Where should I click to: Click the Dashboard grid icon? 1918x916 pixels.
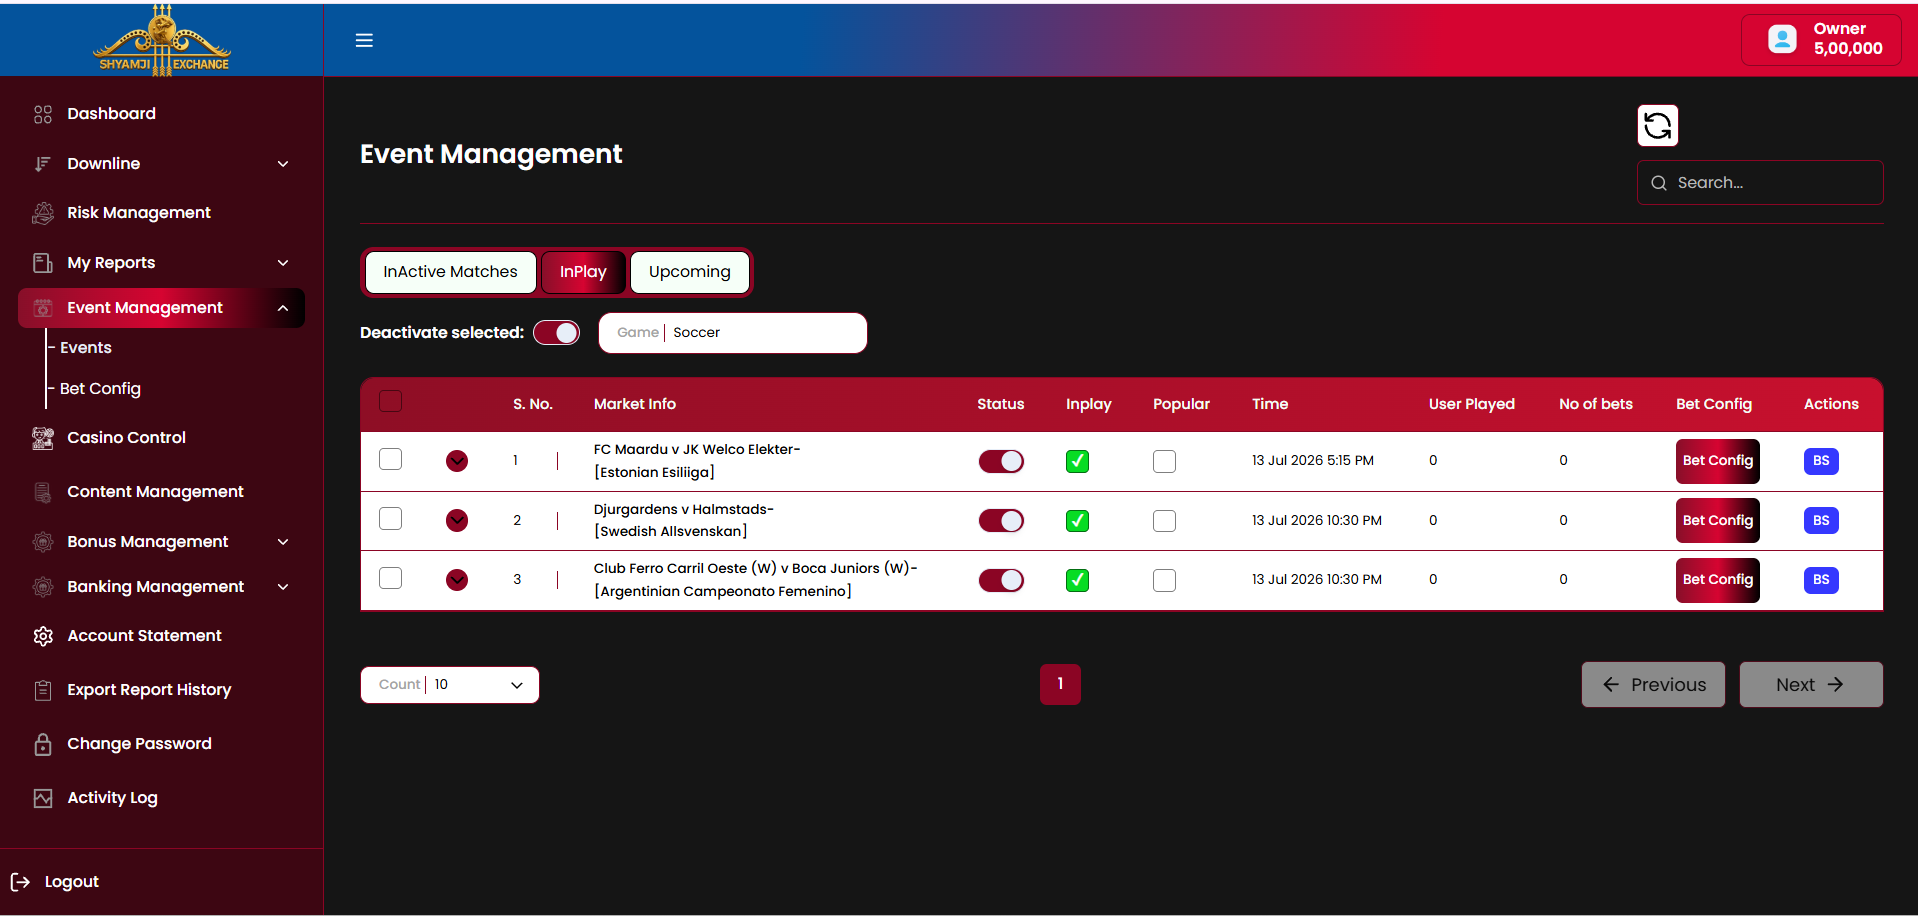[x=43, y=114]
